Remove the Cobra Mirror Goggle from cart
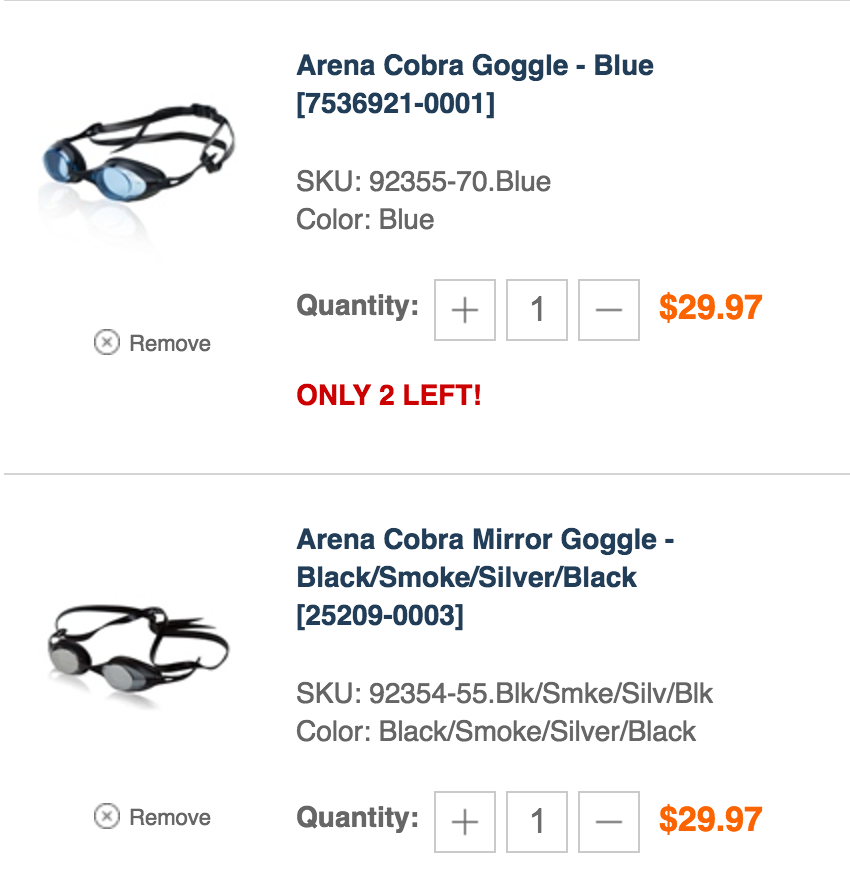Image resolution: width=850 pixels, height=896 pixels. point(153,817)
